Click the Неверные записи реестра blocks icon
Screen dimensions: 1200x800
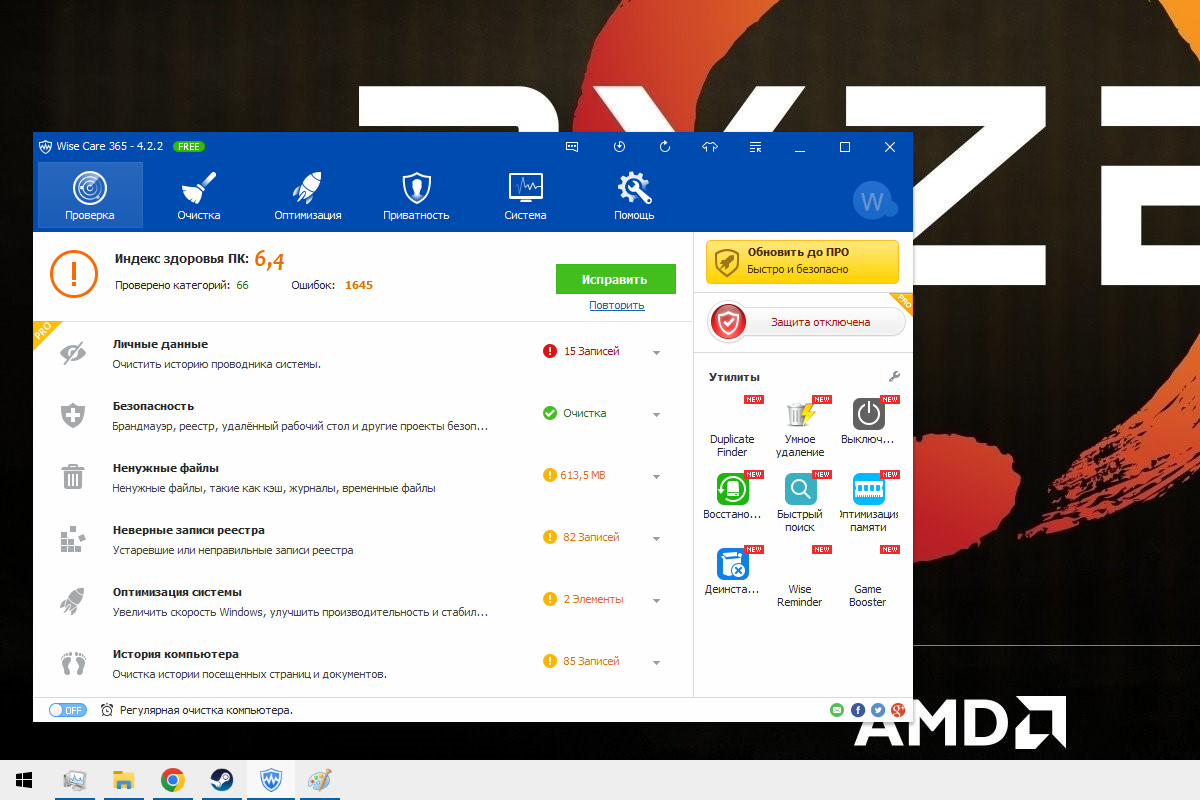tap(71, 540)
